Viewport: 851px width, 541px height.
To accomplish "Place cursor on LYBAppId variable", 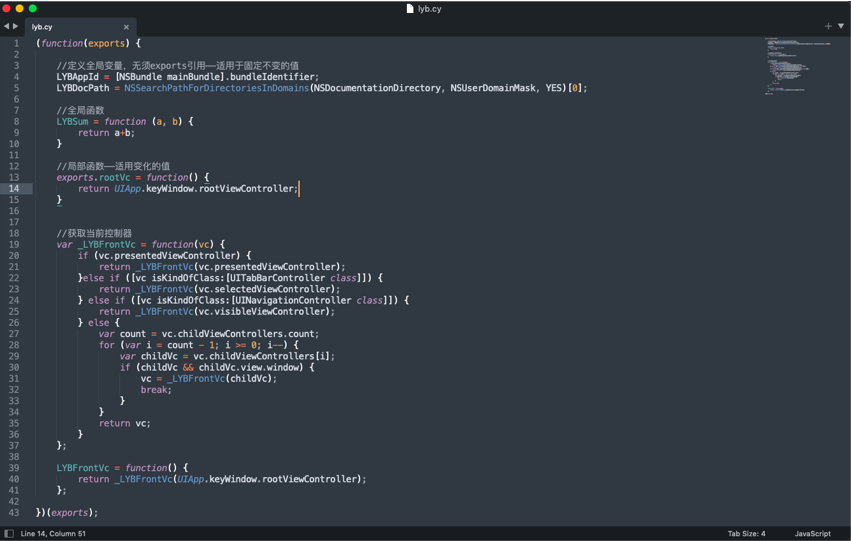I will click(78, 77).
